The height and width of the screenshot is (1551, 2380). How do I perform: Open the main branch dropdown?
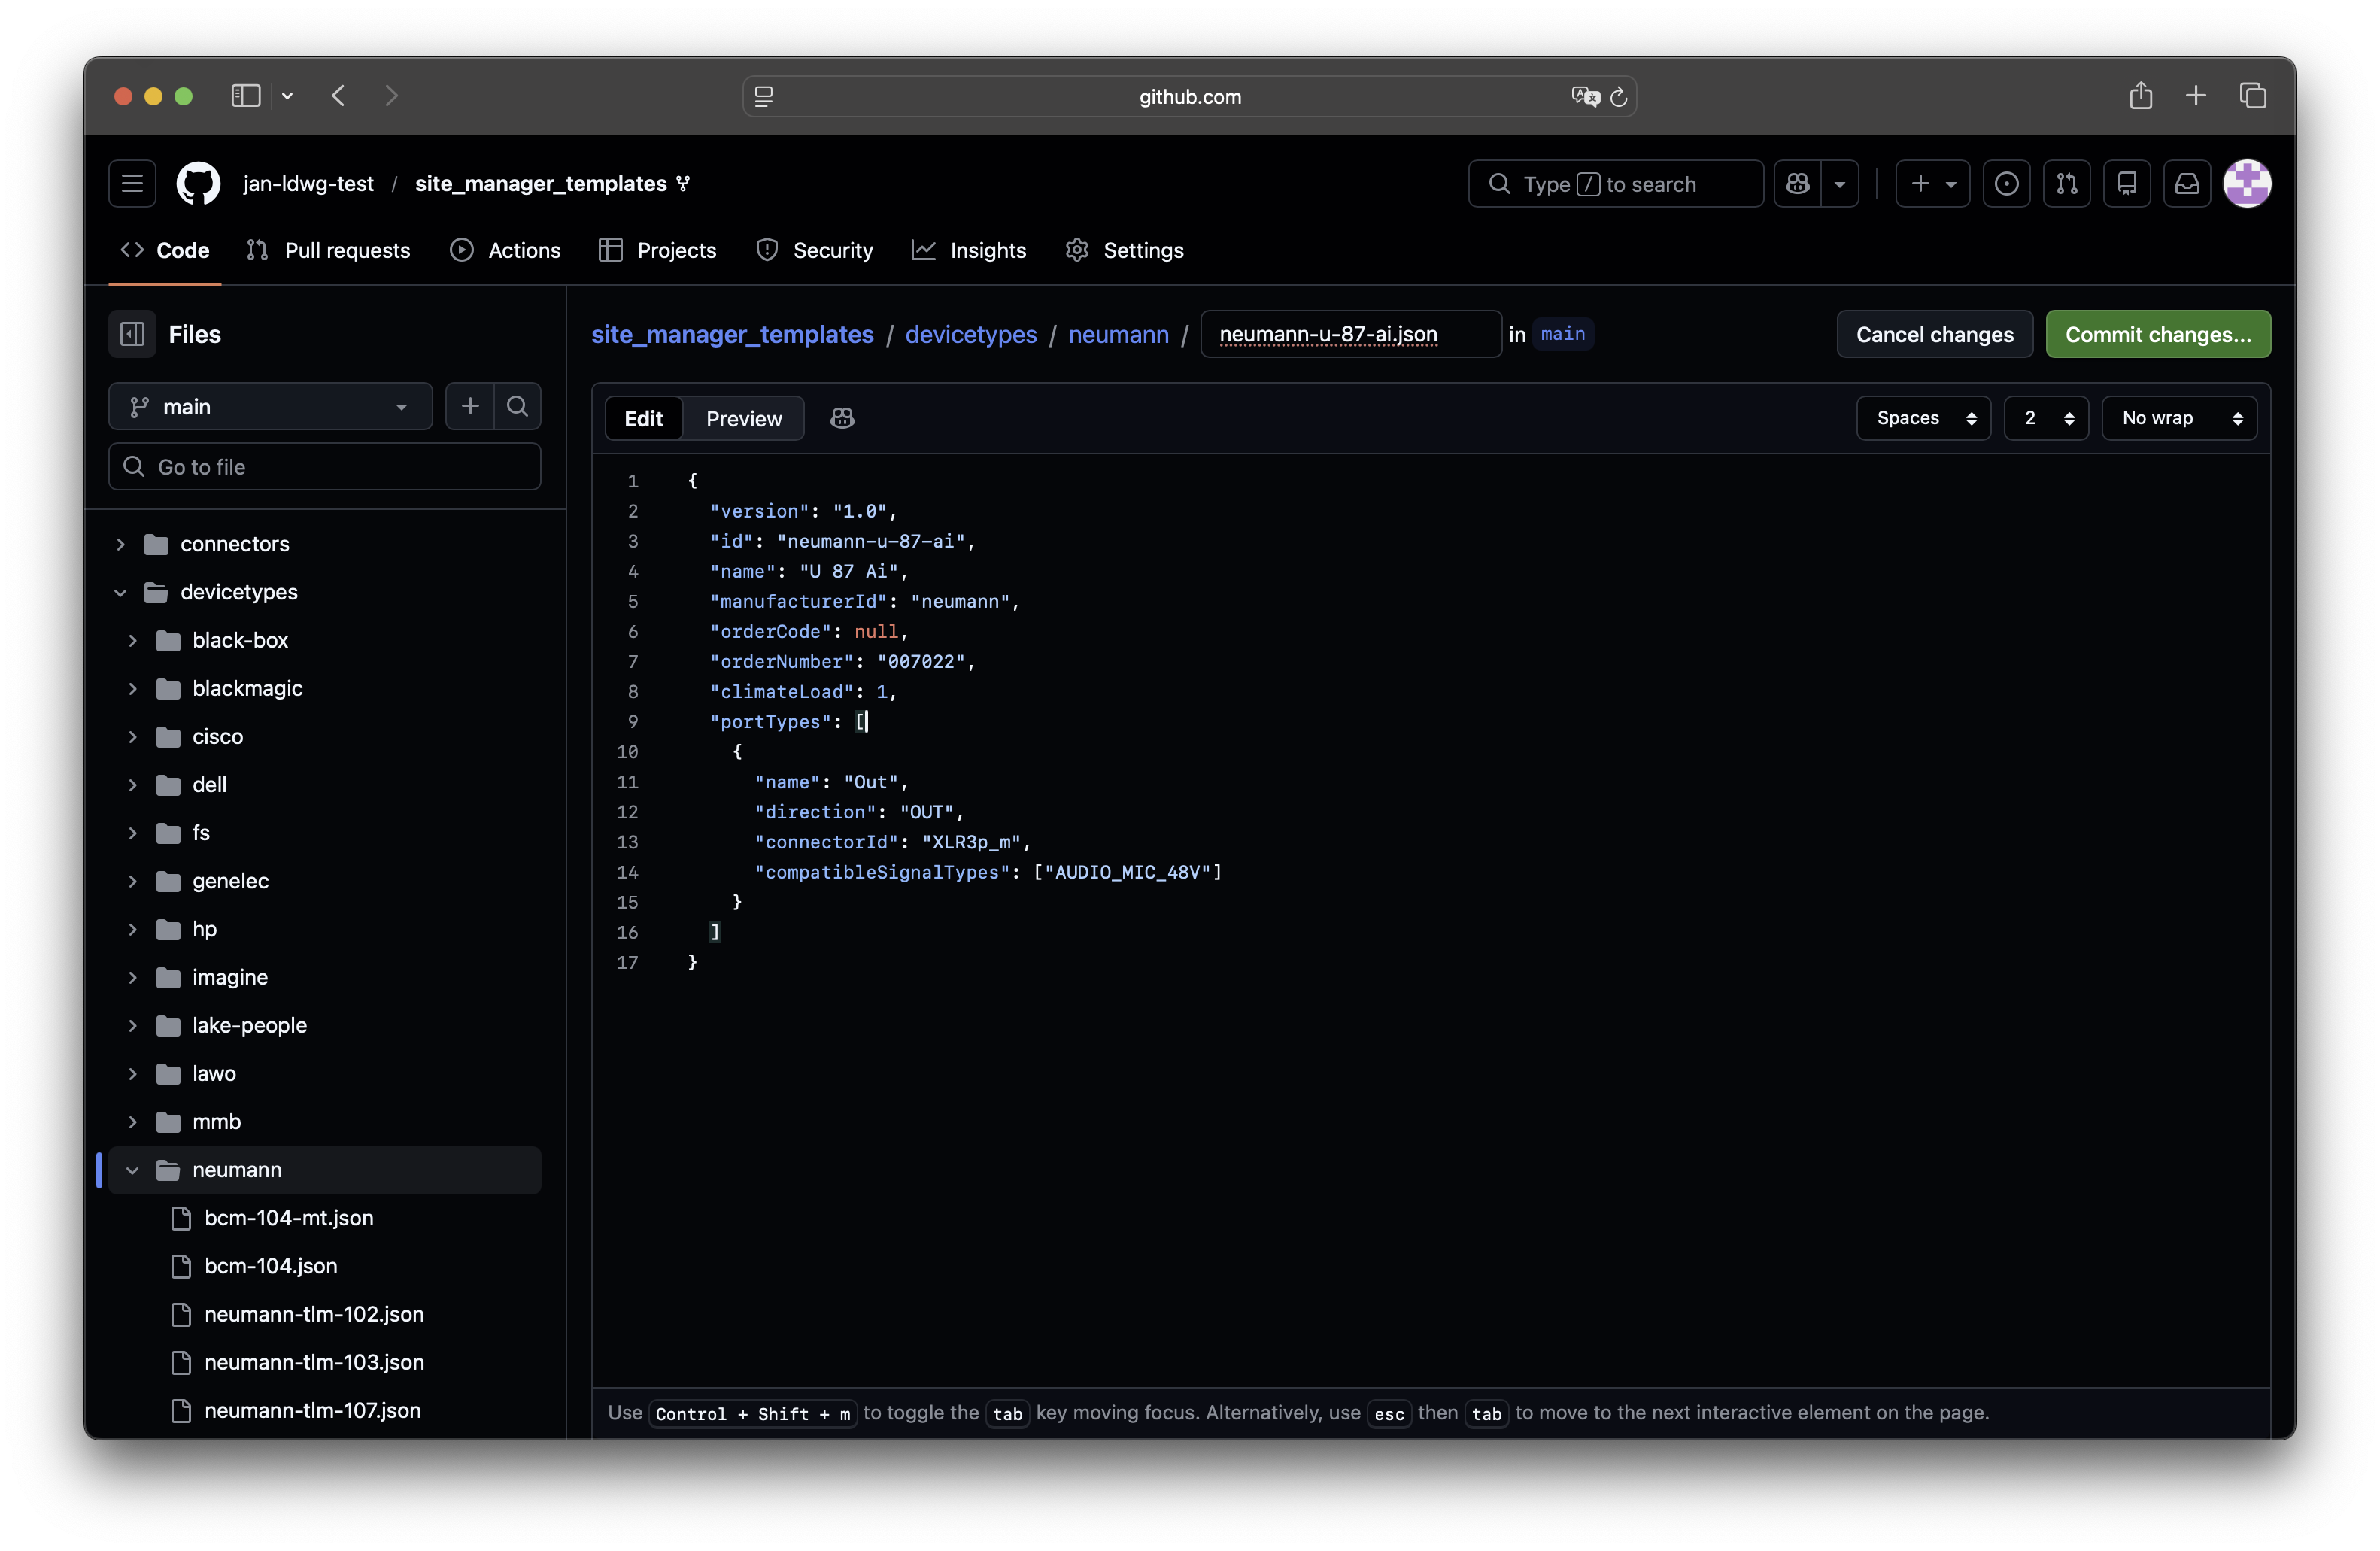tap(270, 406)
